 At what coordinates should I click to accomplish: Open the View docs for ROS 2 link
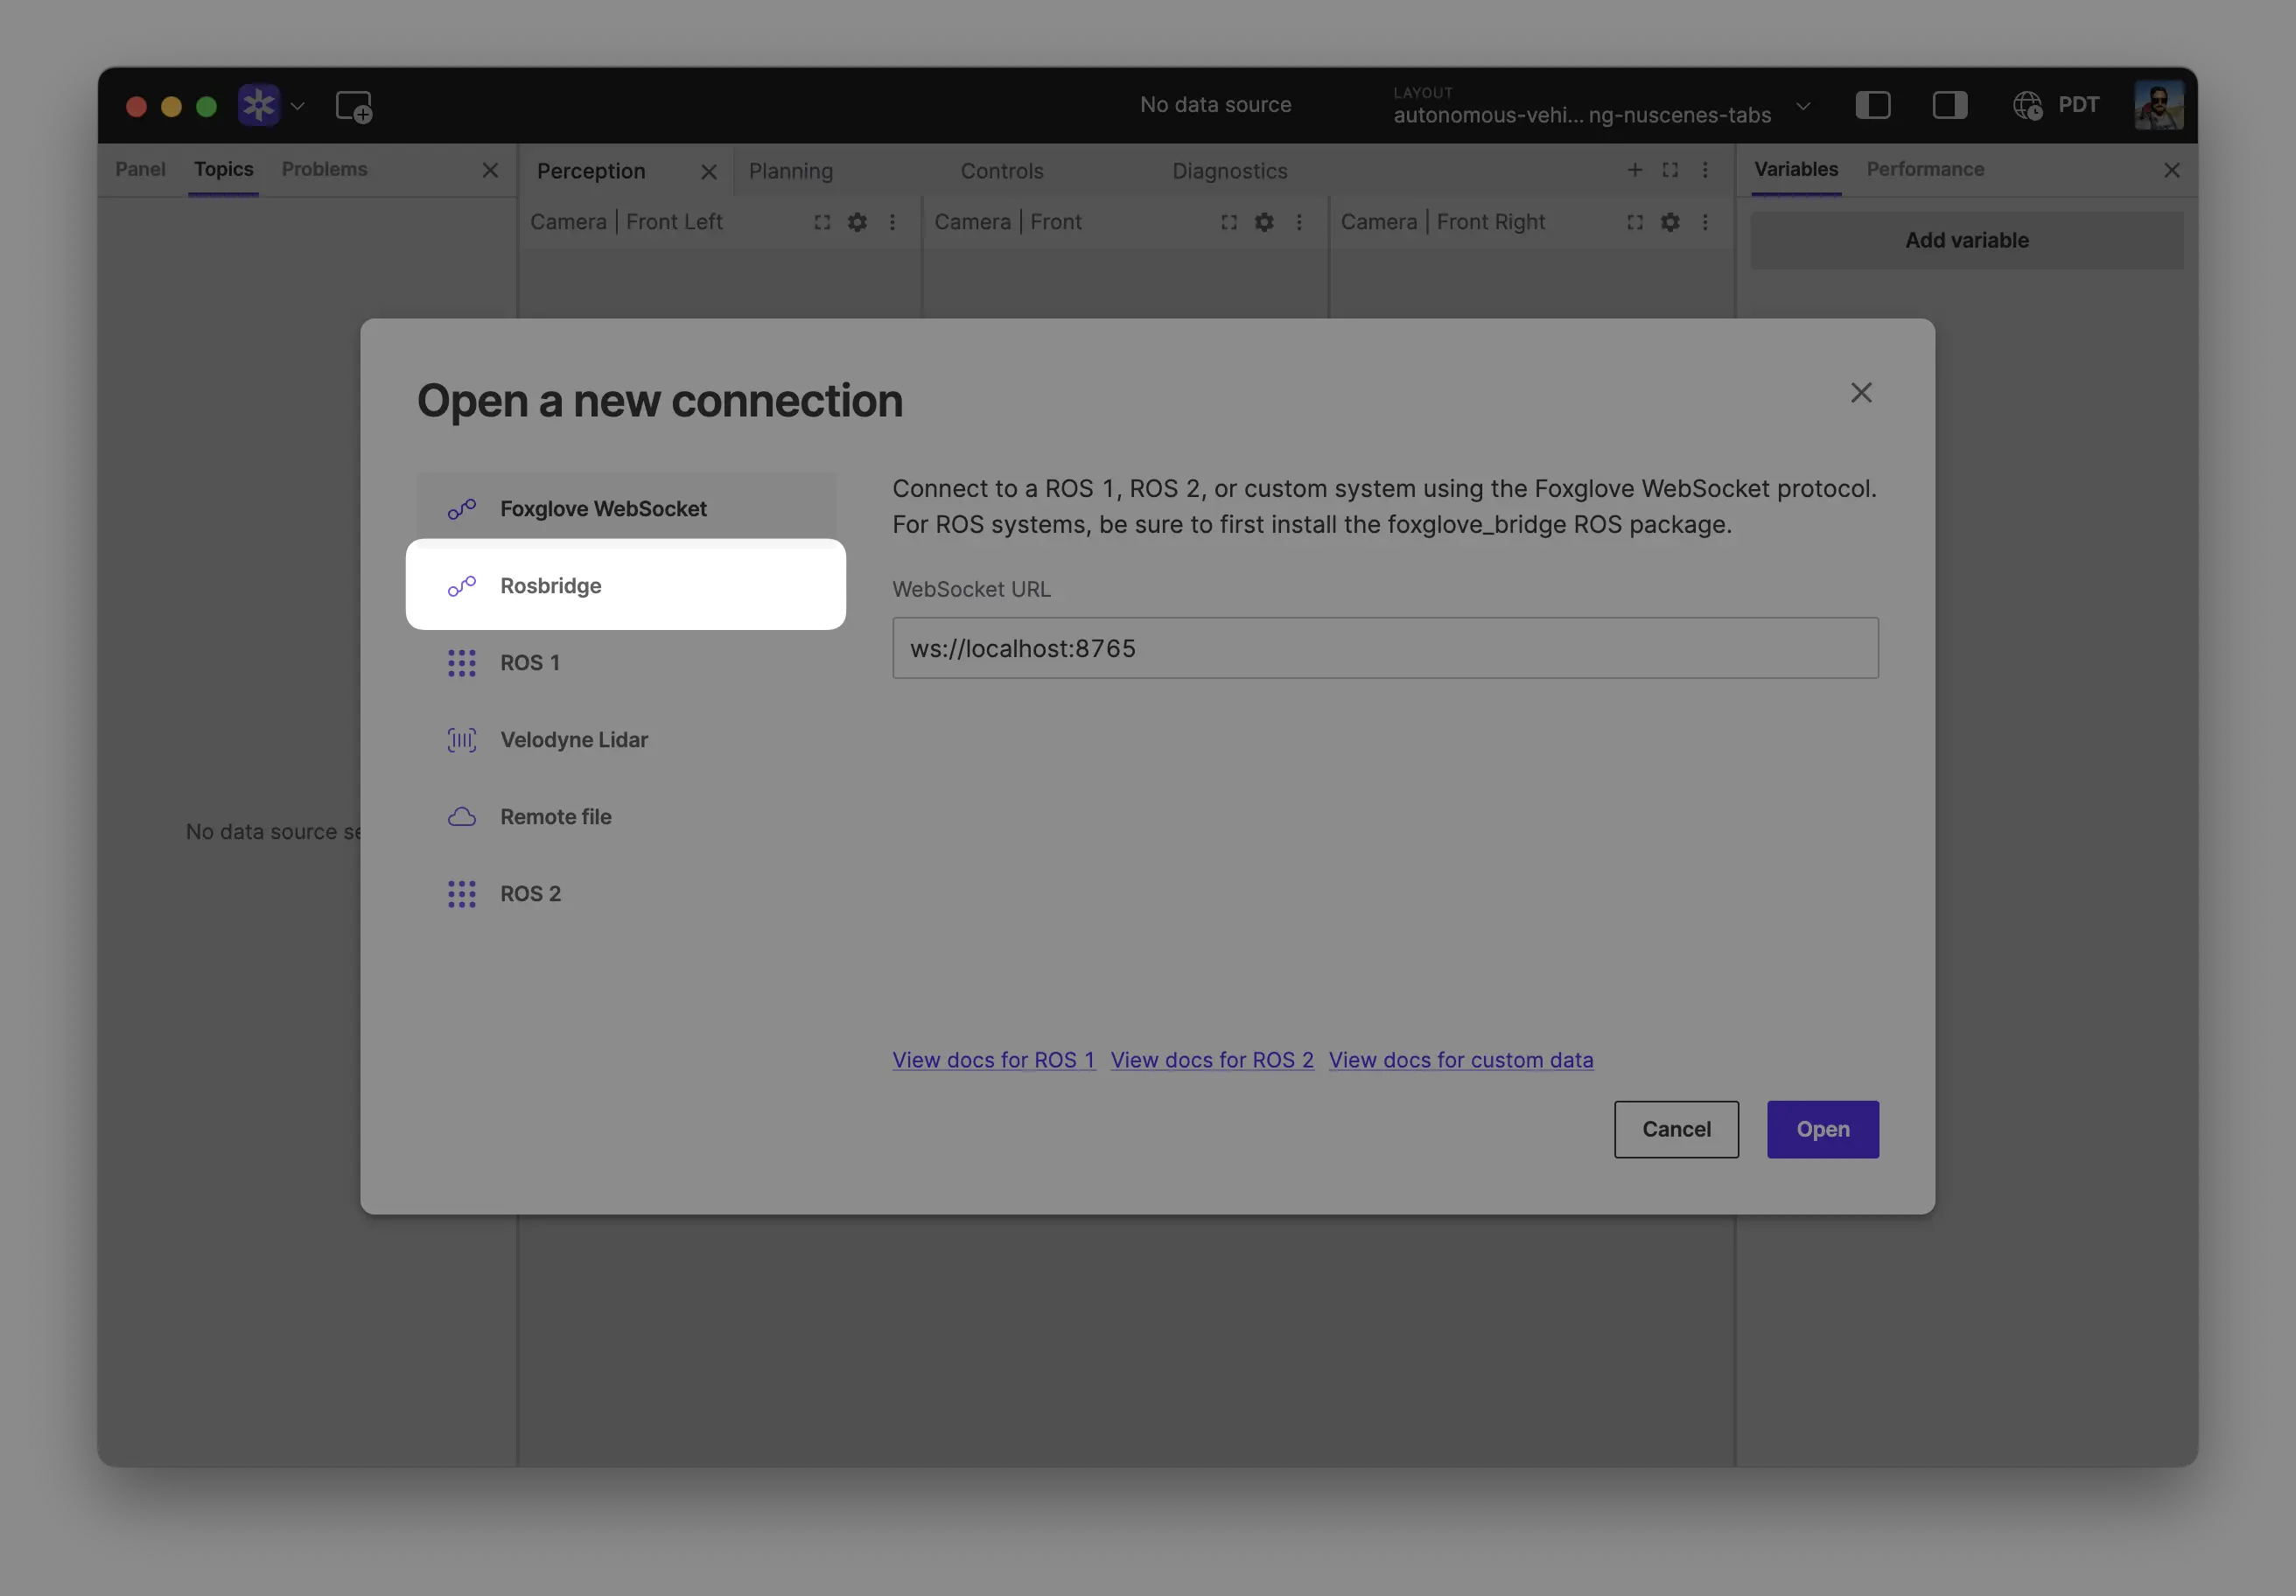tap(1212, 1060)
